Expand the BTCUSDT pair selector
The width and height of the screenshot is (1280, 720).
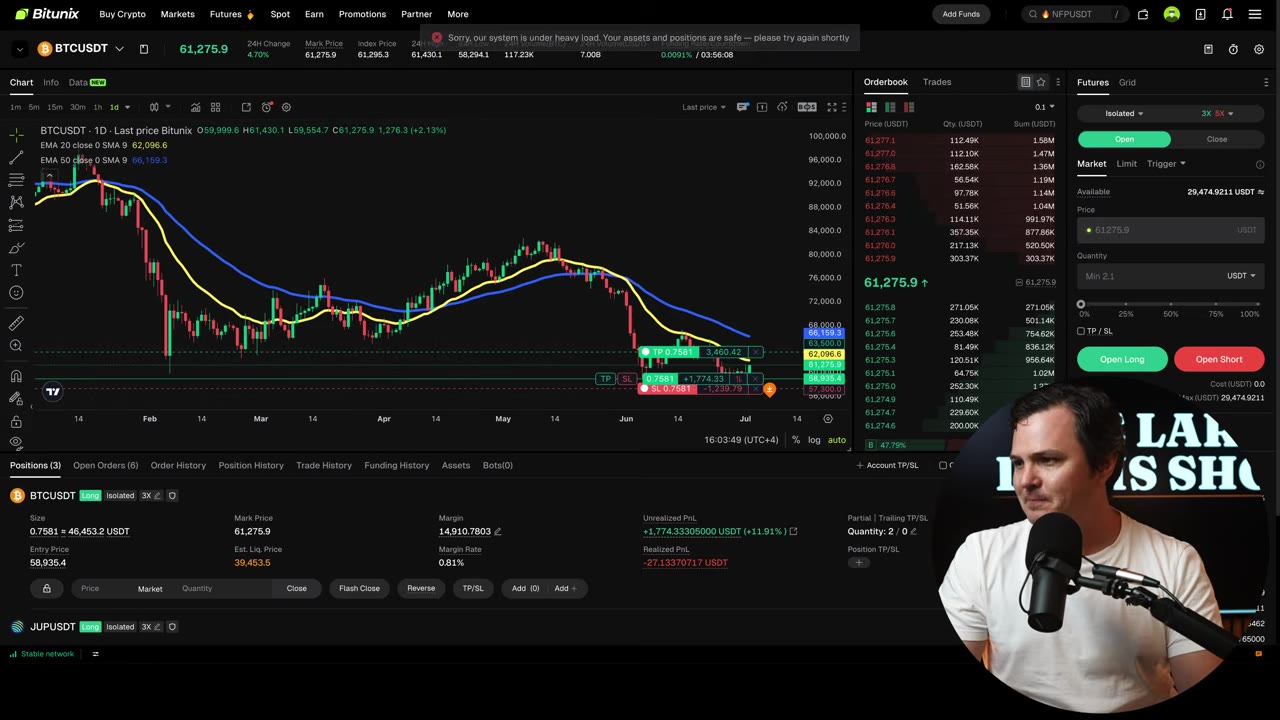(x=119, y=49)
